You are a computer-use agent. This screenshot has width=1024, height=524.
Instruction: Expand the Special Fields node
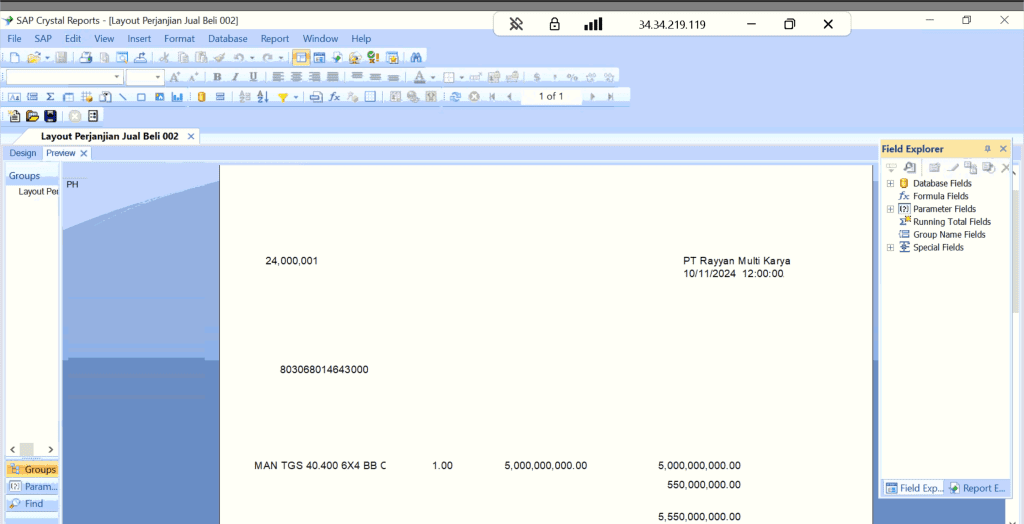(x=890, y=248)
